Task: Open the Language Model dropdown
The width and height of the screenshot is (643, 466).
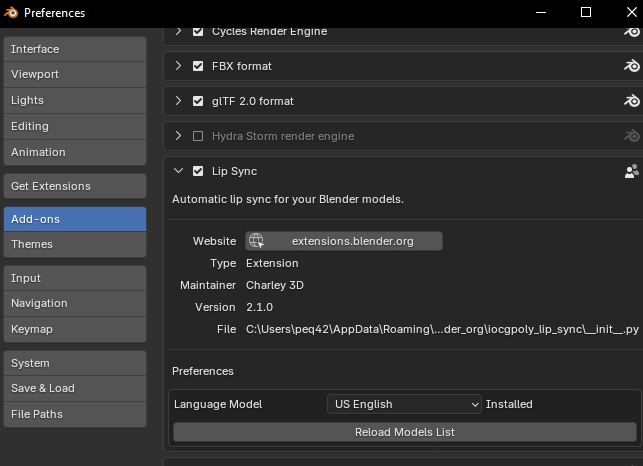Action: tap(404, 404)
